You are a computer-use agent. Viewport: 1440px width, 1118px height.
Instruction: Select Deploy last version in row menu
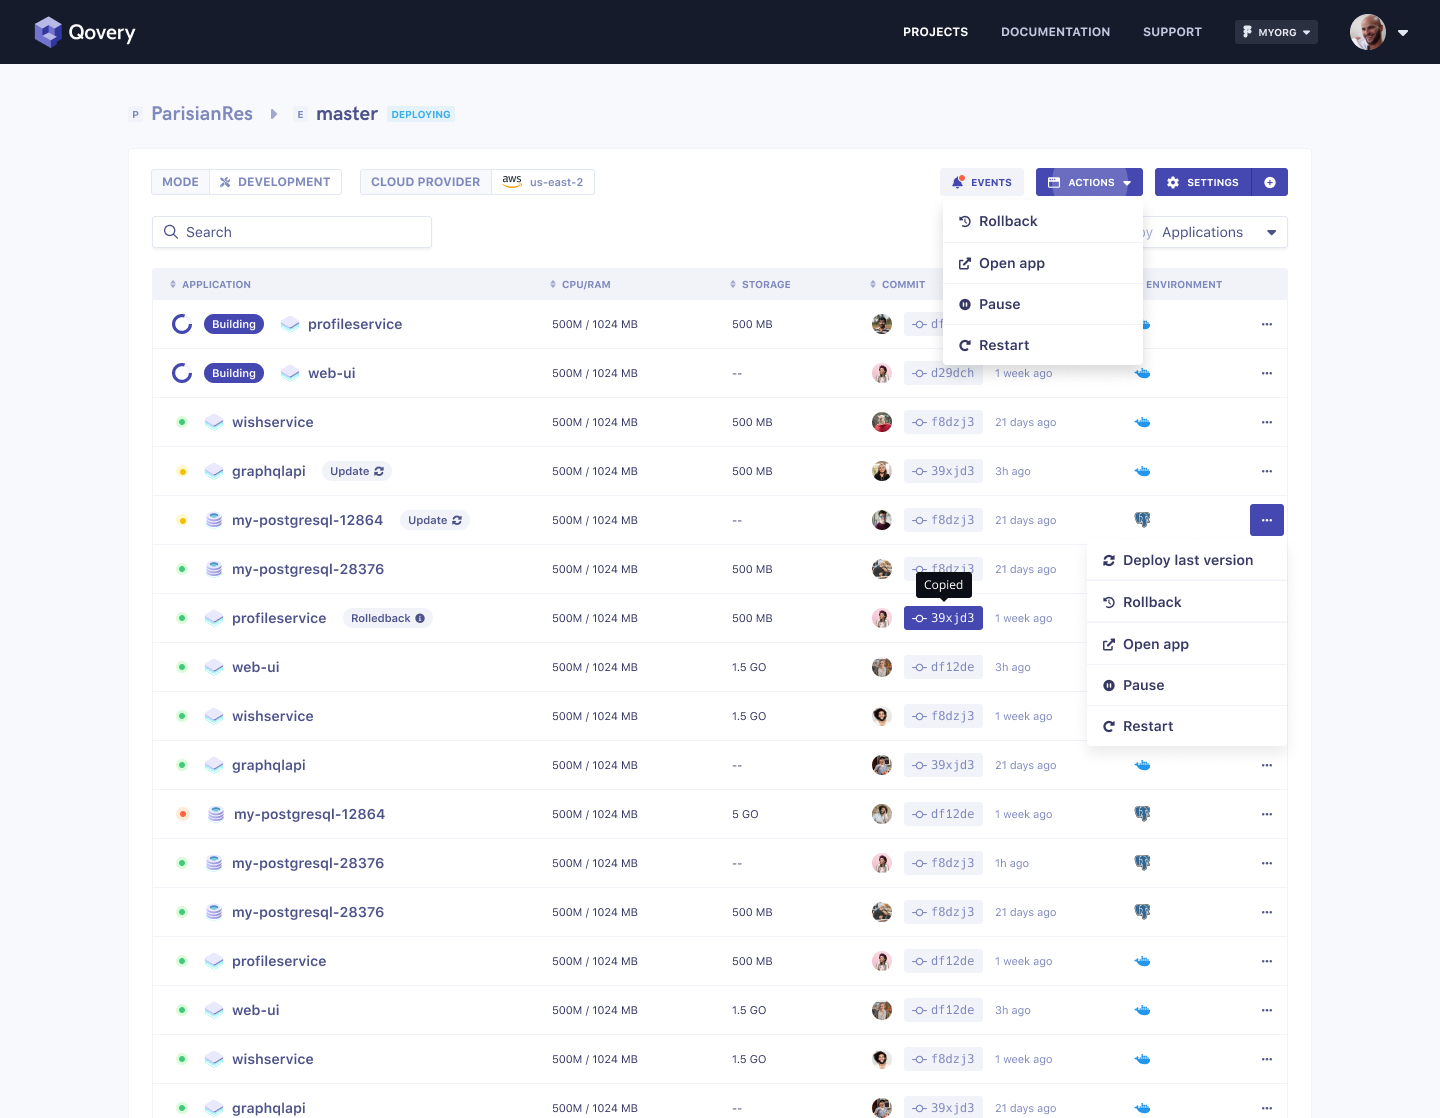point(1187,560)
